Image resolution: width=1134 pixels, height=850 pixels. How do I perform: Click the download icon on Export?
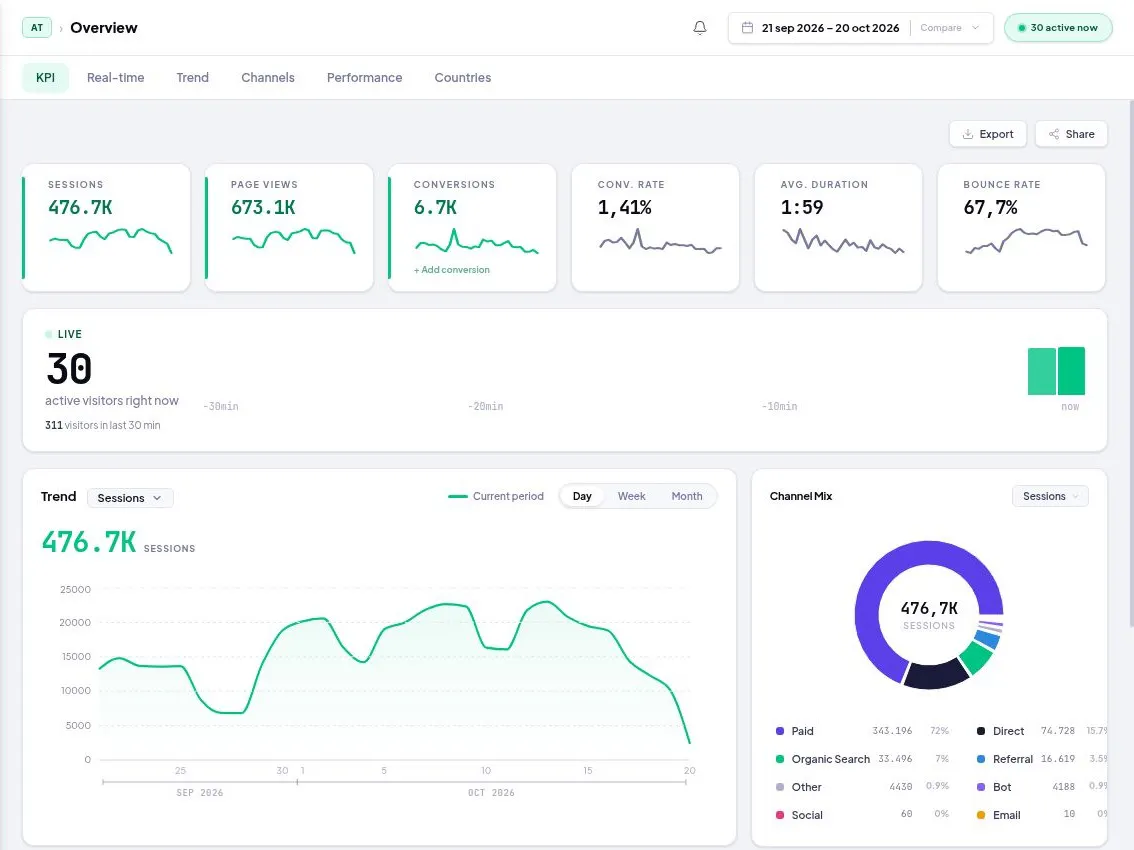(x=968, y=134)
